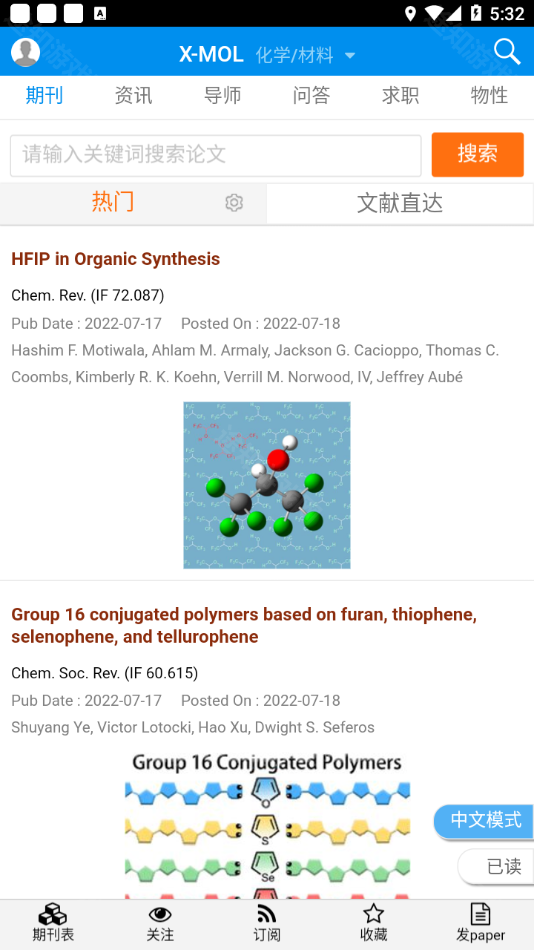Click the orange 搜索 button

pos(478,154)
